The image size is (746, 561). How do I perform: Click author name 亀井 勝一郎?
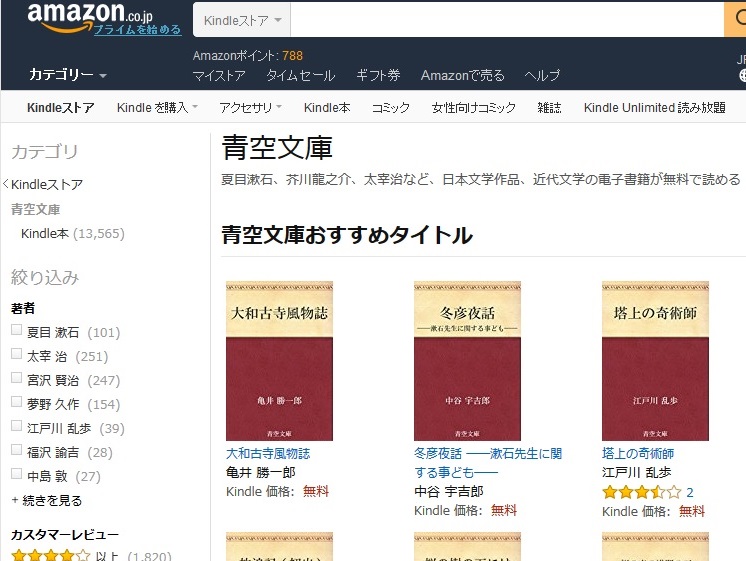click(x=261, y=472)
